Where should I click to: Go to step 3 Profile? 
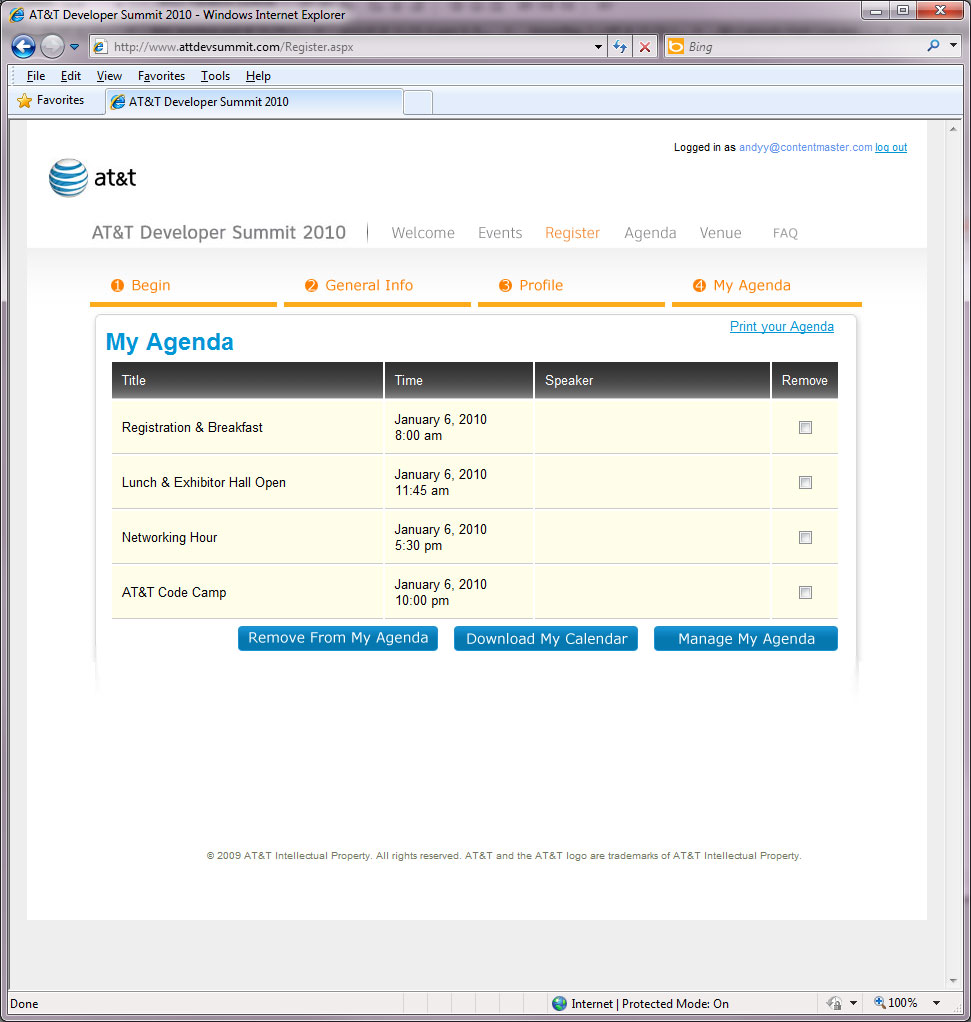tap(530, 285)
